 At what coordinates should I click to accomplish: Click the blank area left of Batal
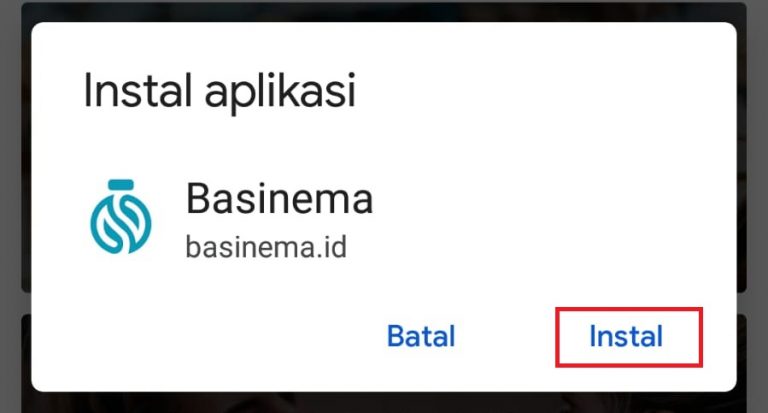(x=206, y=337)
